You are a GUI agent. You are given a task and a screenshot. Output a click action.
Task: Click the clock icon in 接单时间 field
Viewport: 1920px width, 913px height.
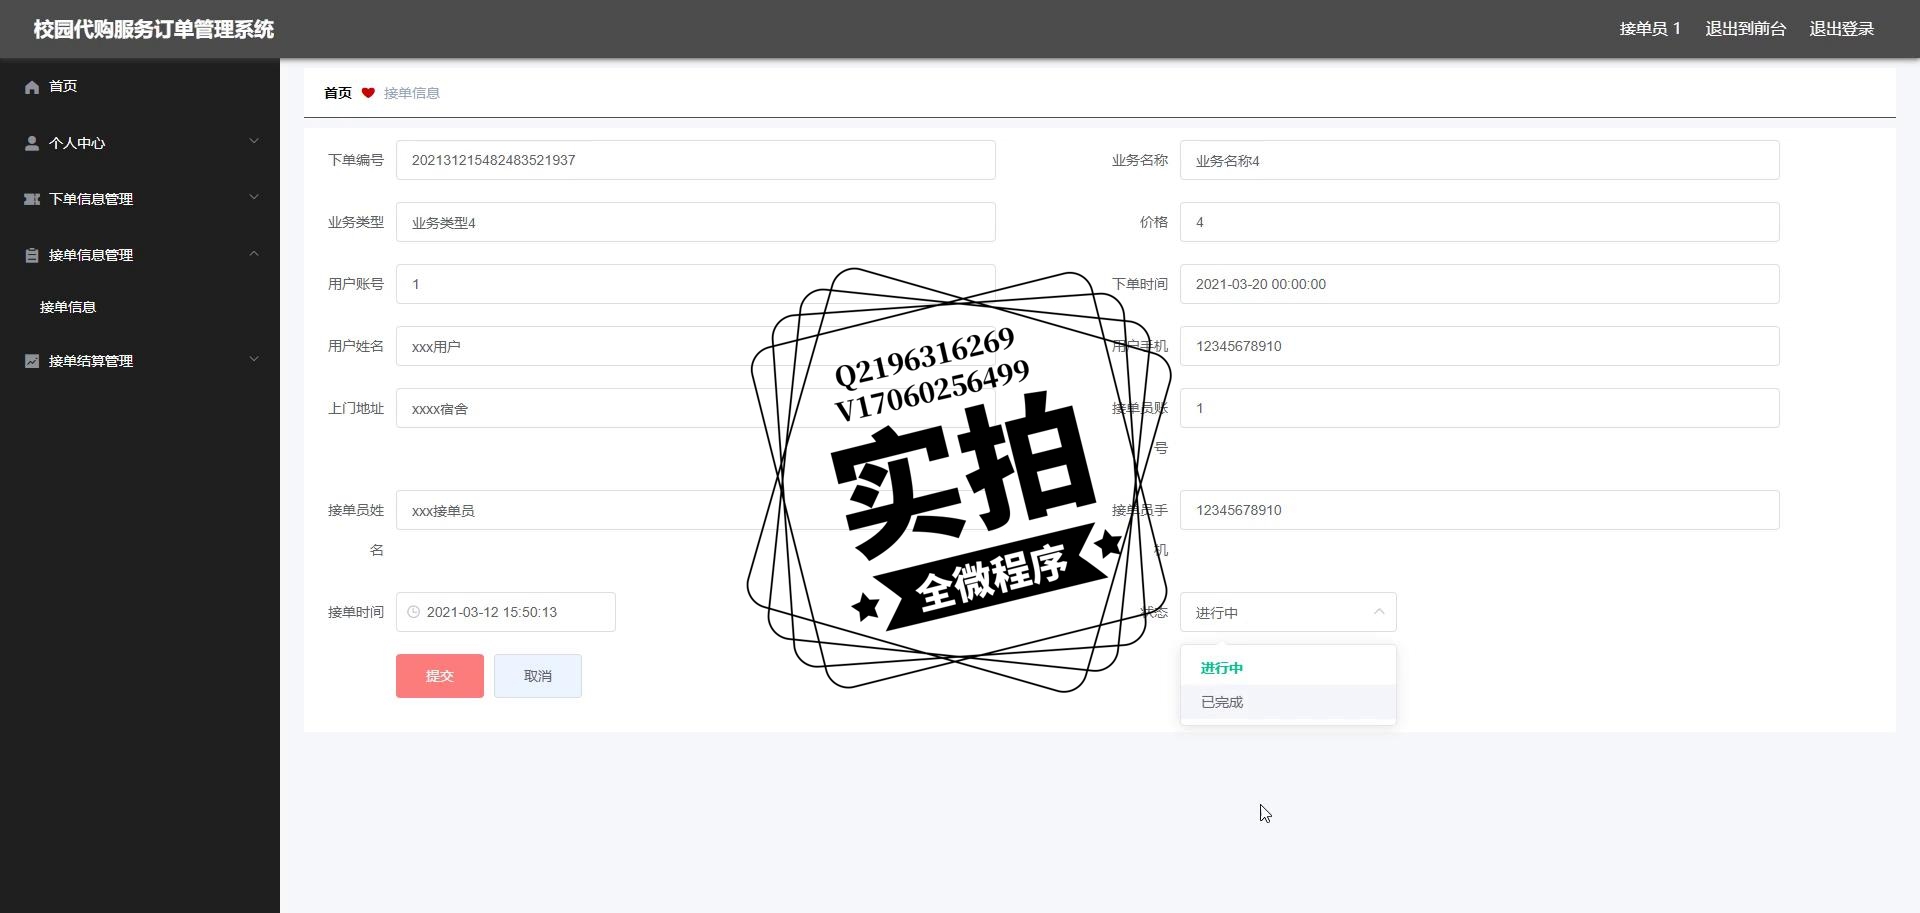pos(413,612)
